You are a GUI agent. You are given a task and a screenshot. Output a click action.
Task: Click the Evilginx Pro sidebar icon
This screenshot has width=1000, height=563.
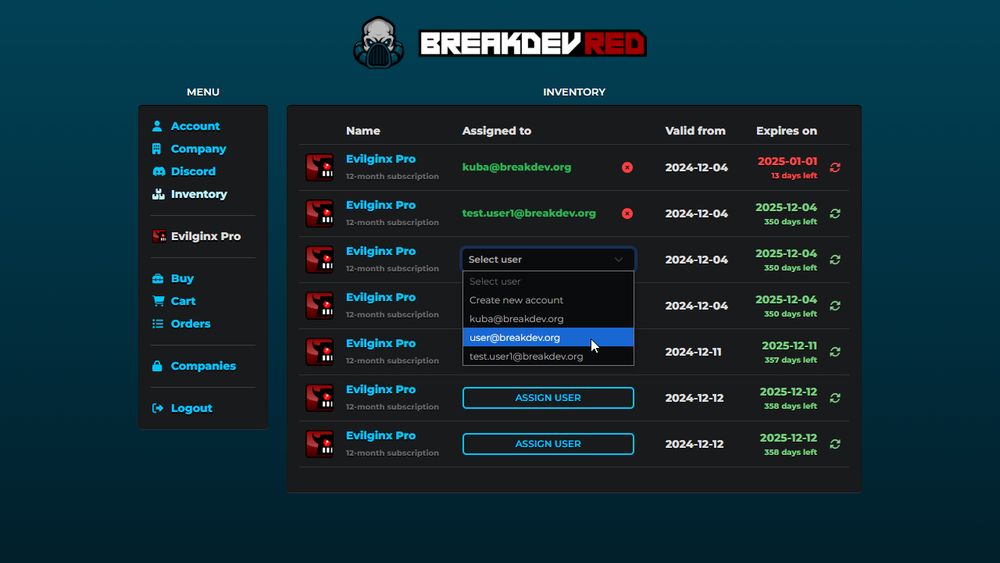click(159, 236)
